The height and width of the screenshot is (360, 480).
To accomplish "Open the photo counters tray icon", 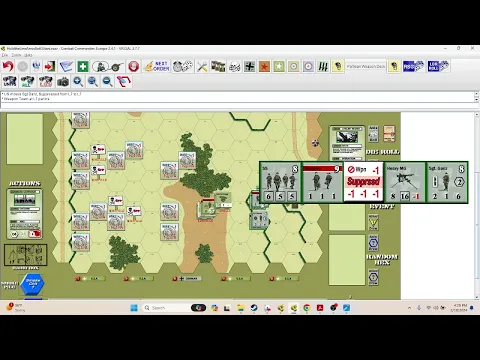I will [218, 66].
